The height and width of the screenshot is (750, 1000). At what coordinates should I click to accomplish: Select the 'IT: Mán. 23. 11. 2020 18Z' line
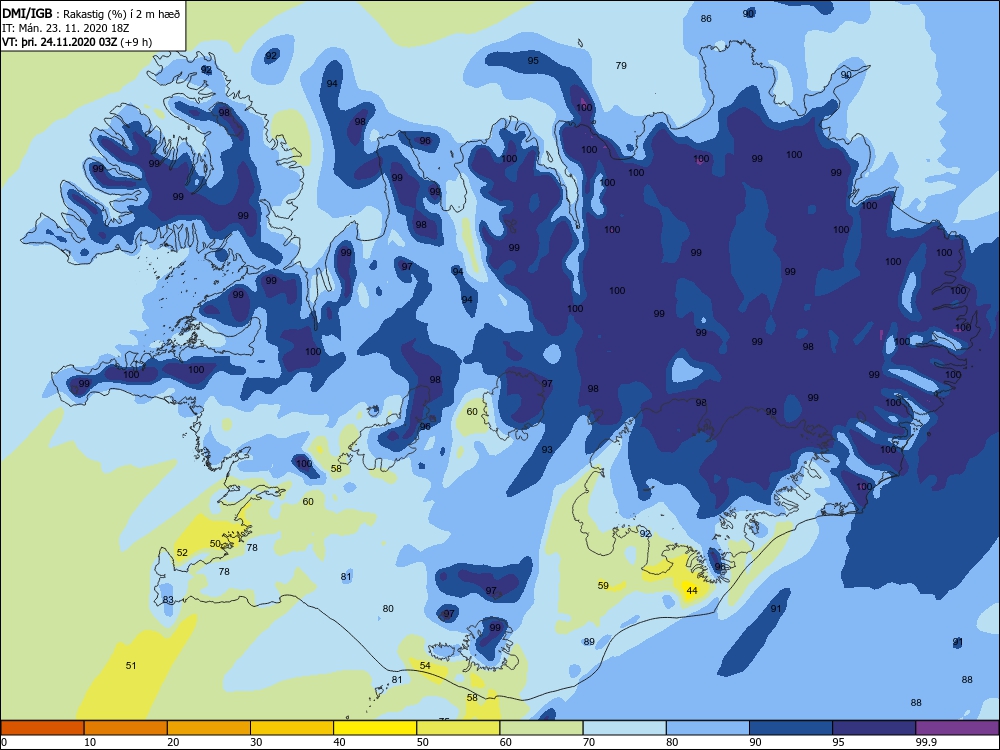pos(66,28)
